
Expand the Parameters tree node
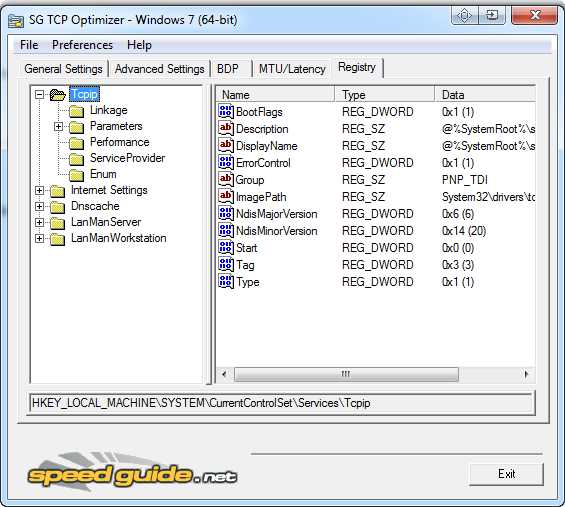coord(58,126)
